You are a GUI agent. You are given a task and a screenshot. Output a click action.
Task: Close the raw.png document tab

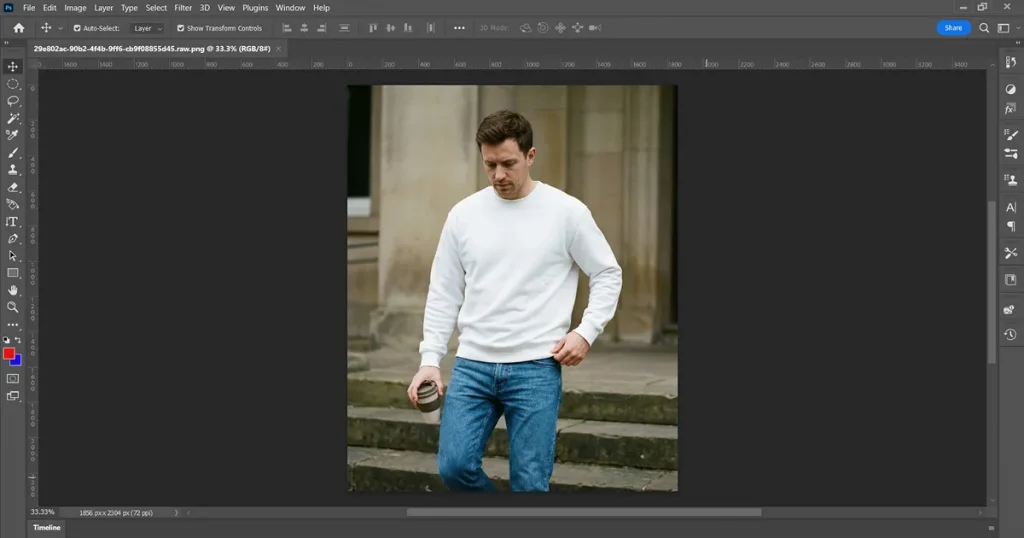[x=279, y=48]
